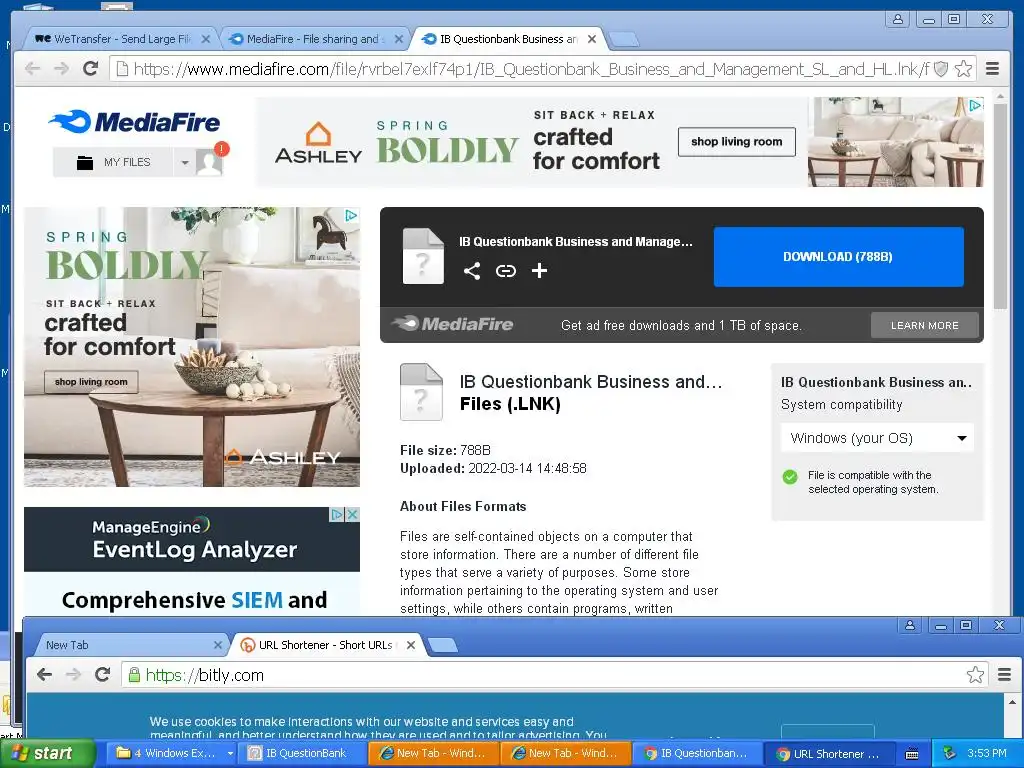The width and height of the screenshot is (1024, 768).
Task: Click the copy link icon under the file name
Action: pyautogui.click(x=505, y=270)
